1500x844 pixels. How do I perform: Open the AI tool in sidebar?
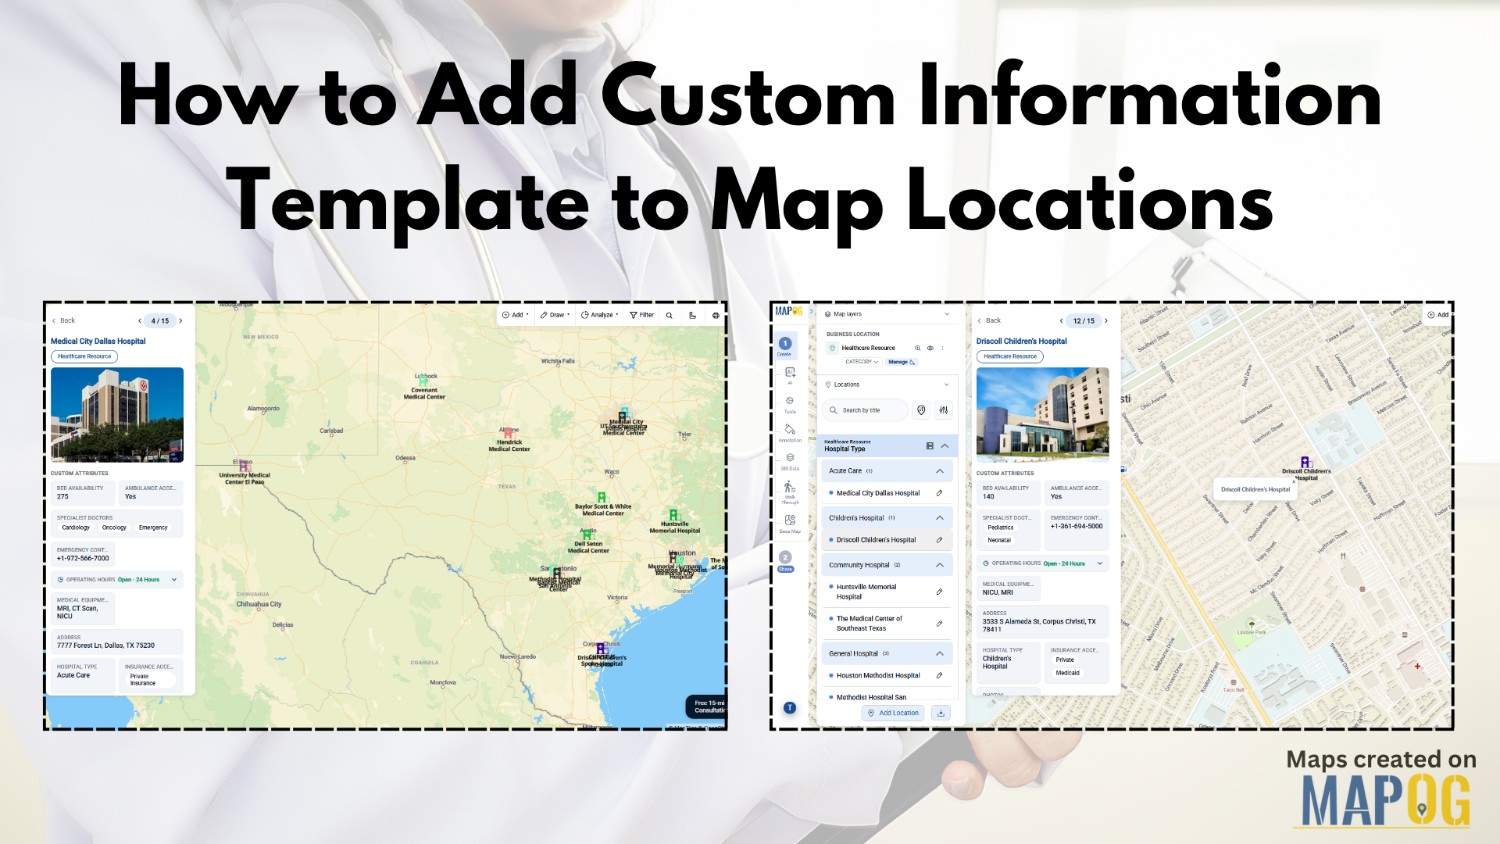(789, 375)
